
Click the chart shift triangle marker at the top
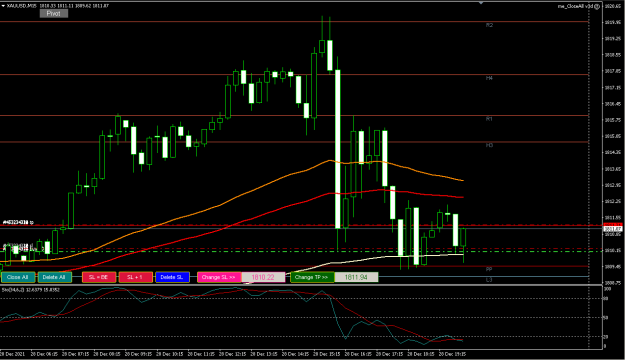(x=481, y=3)
